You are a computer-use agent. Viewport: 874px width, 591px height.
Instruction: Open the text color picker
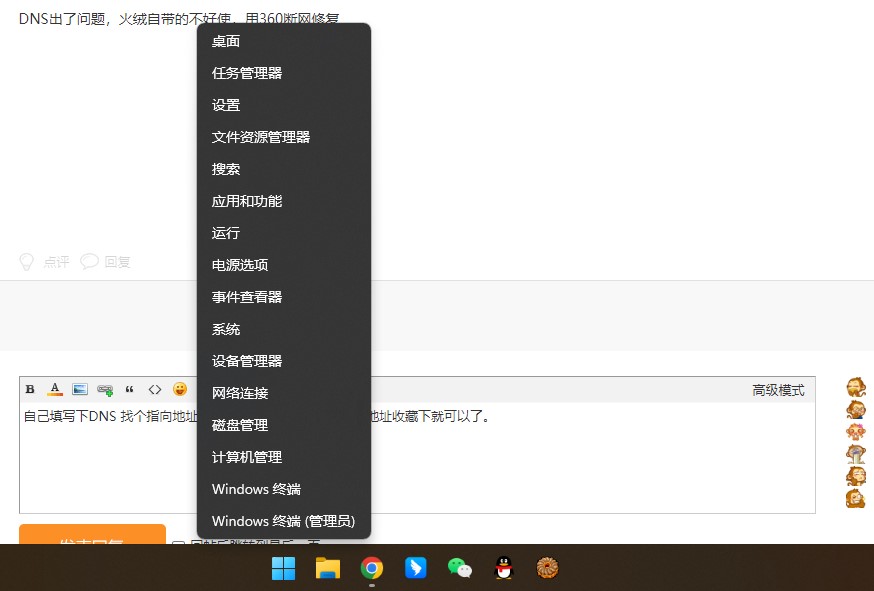tap(55, 389)
